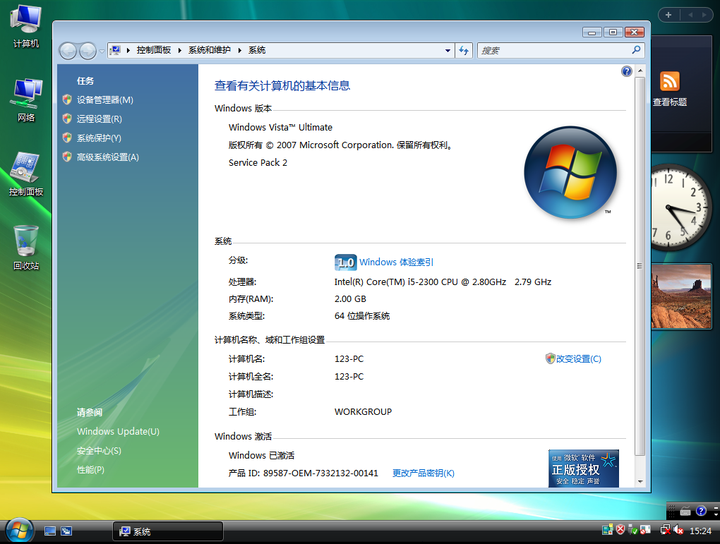
Task: Open recent pages dropdown beside navigation arrows
Action: click(x=101, y=51)
